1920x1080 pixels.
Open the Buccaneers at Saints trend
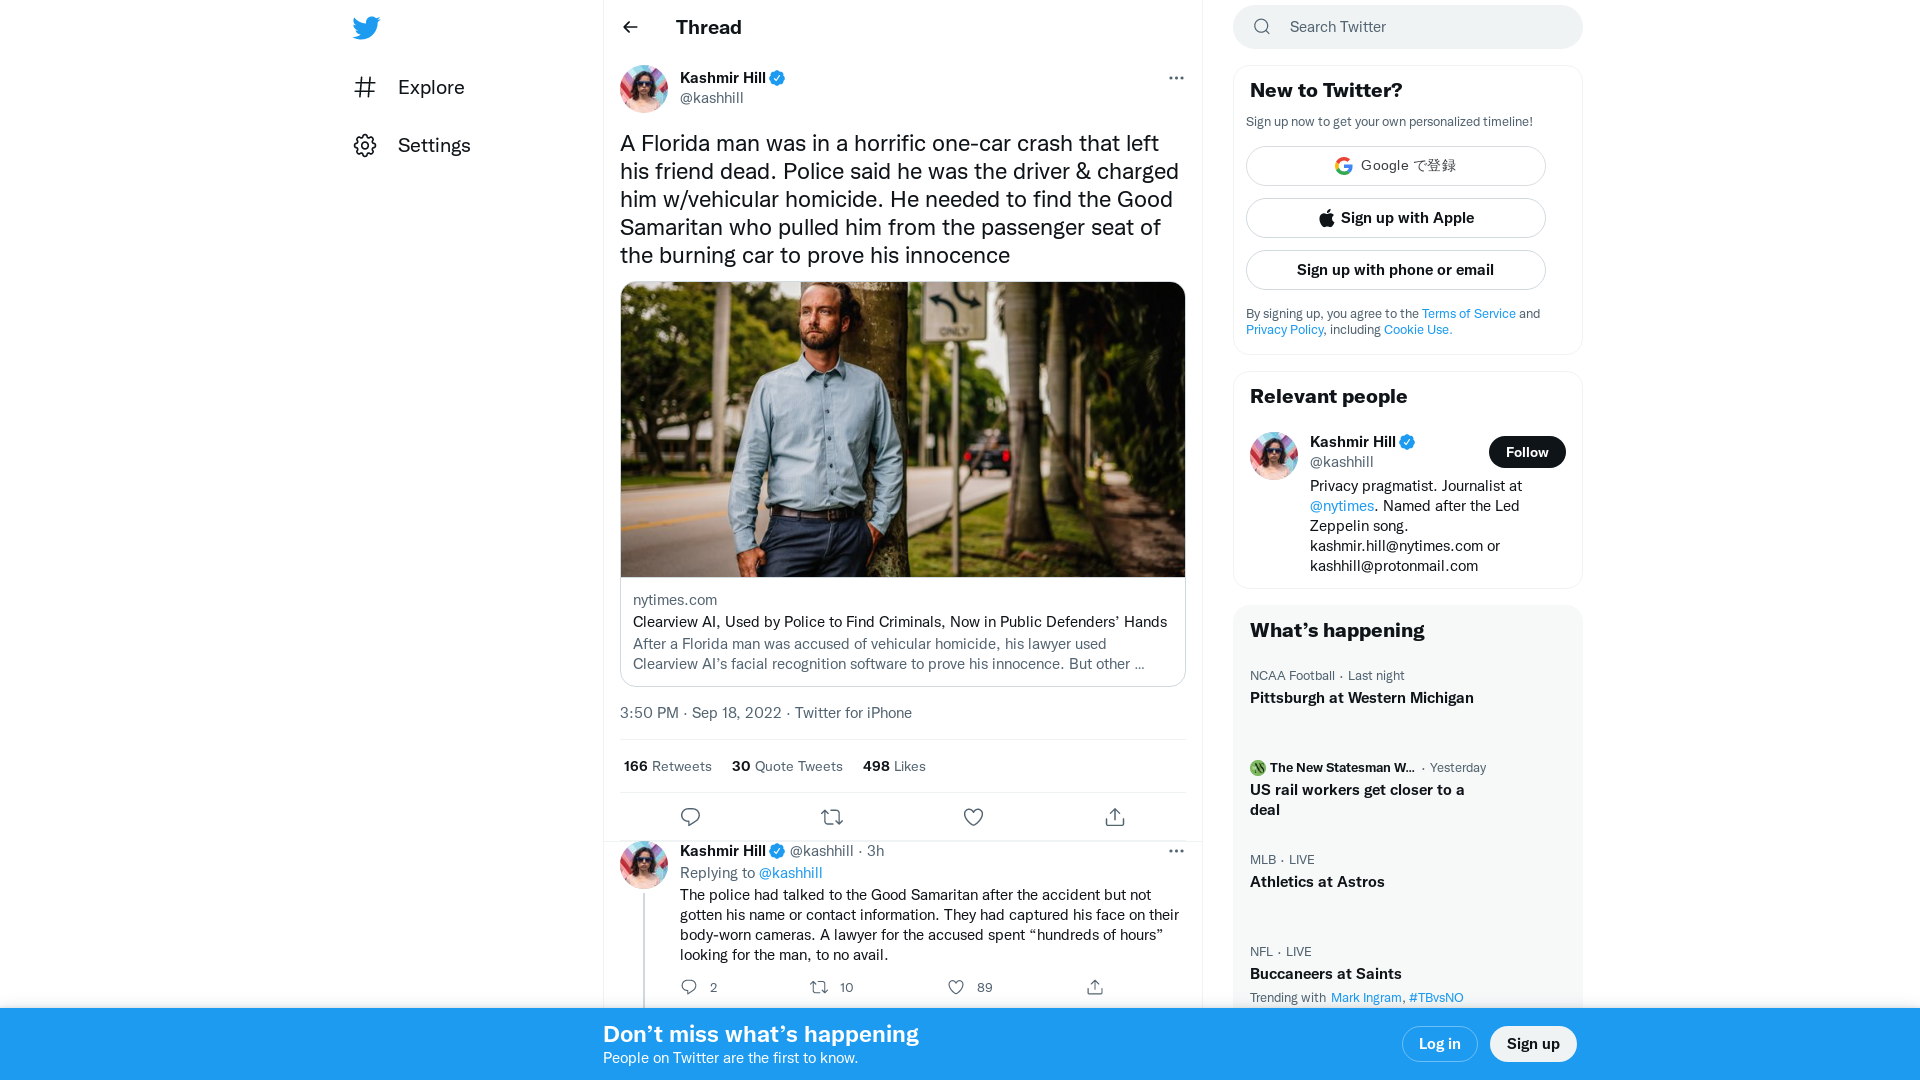[1325, 974]
